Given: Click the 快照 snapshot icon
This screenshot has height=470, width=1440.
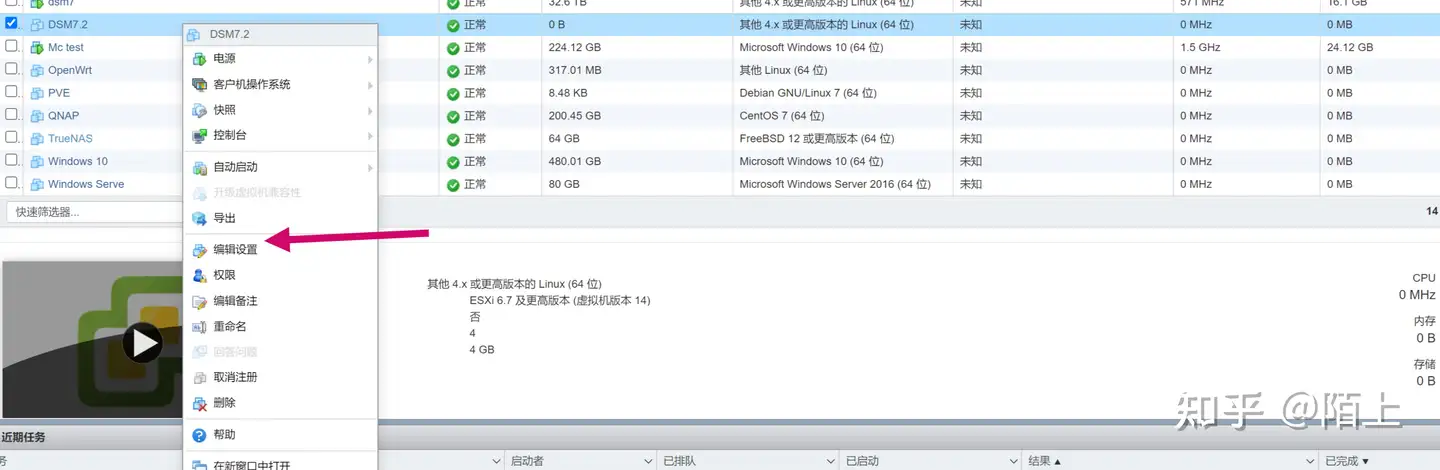Looking at the screenshot, I should 199,110.
